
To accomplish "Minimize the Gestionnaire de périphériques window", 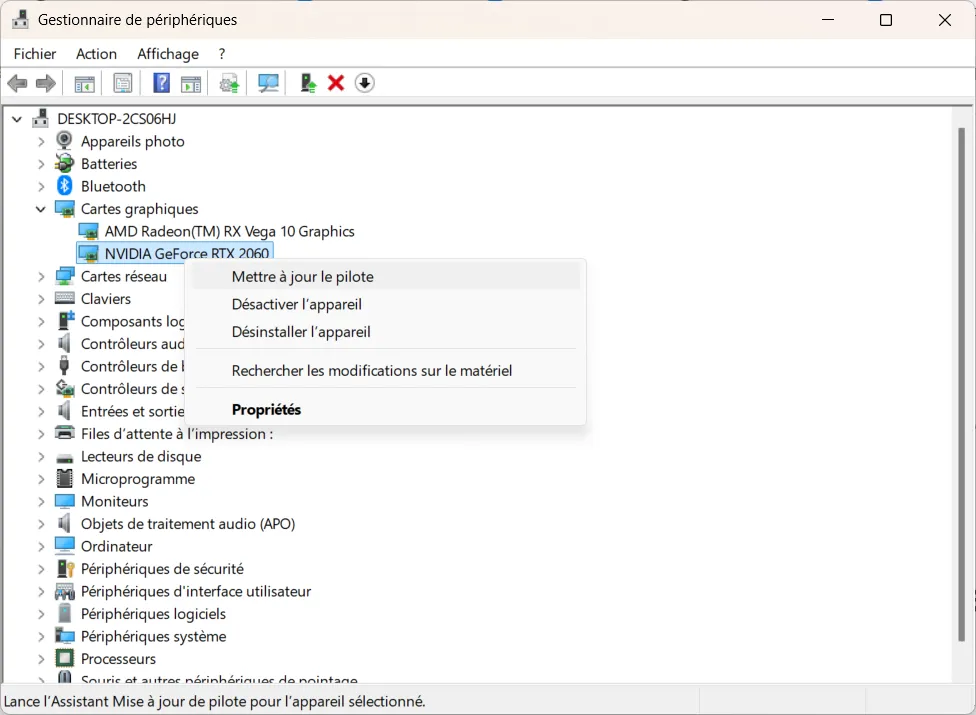I will pos(828,20).
